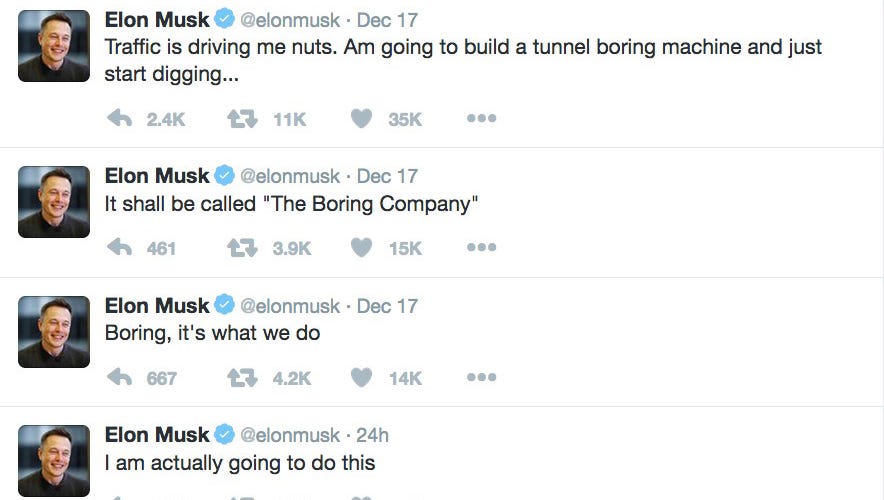Viewport: 884px width, 500px height.
Task: Retweet "Boring, it's what we do" tweet
Action: (x=242, y=378)
